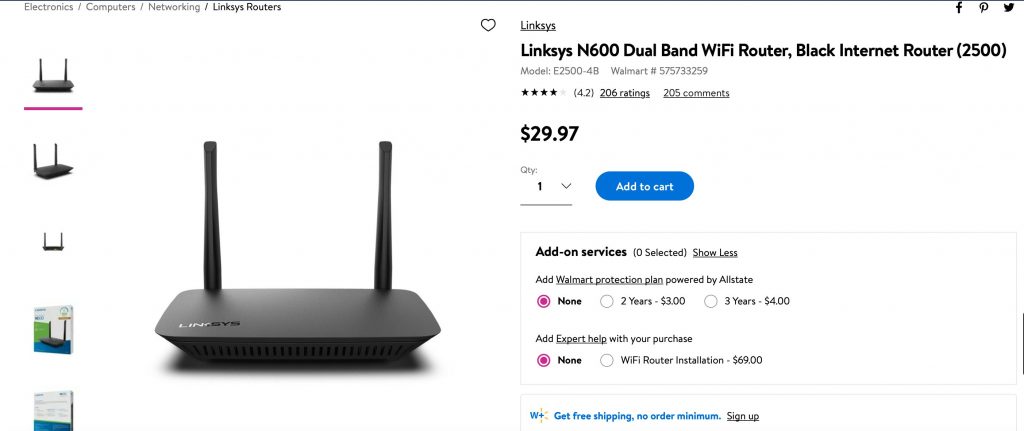Go to Computers breadcrumb

click(111, 7)
